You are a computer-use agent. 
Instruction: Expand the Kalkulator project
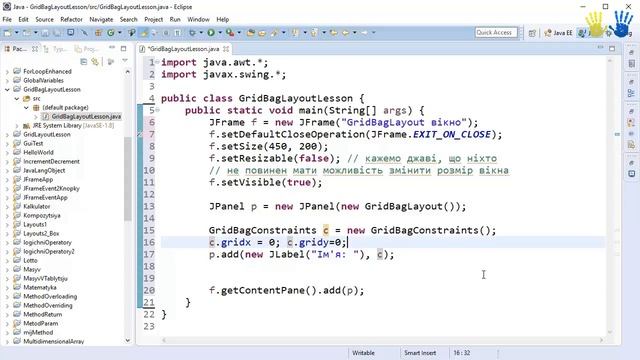[x=7, y=207]
